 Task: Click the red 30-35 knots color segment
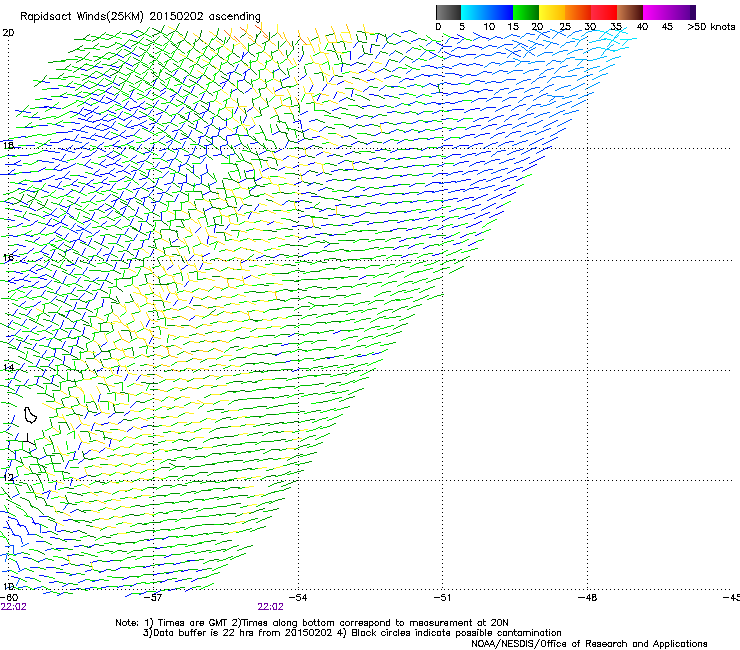(604, 12)
